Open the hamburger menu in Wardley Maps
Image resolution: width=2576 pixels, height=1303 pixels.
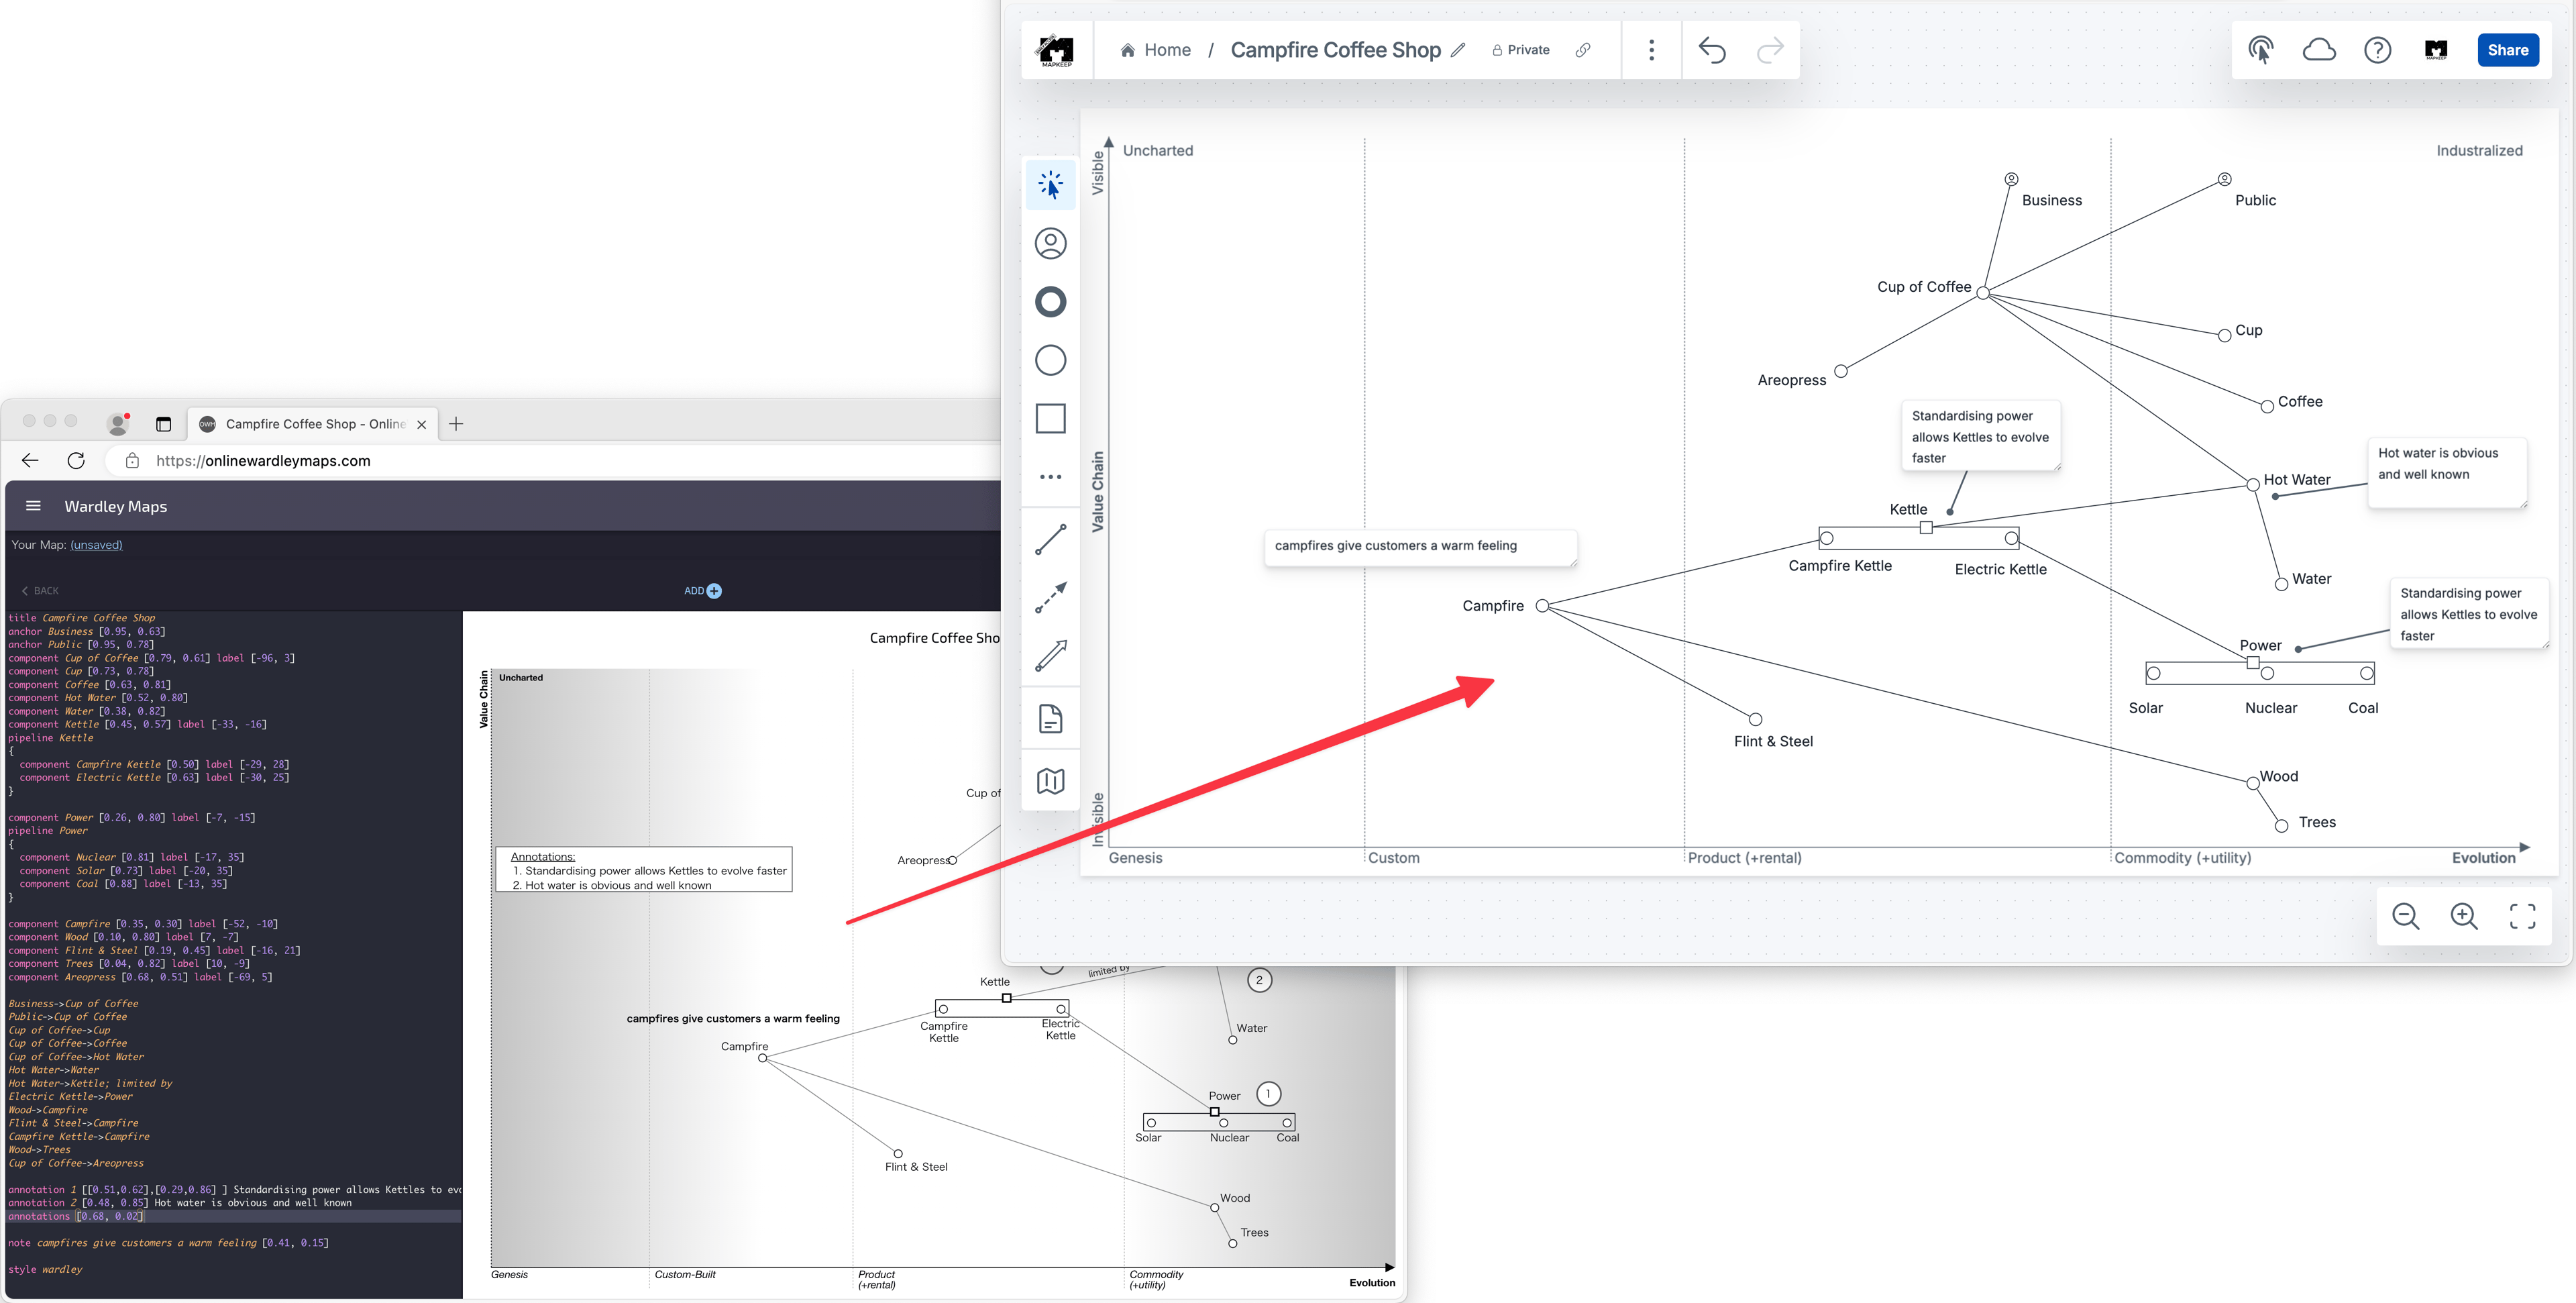click(33, 506)
